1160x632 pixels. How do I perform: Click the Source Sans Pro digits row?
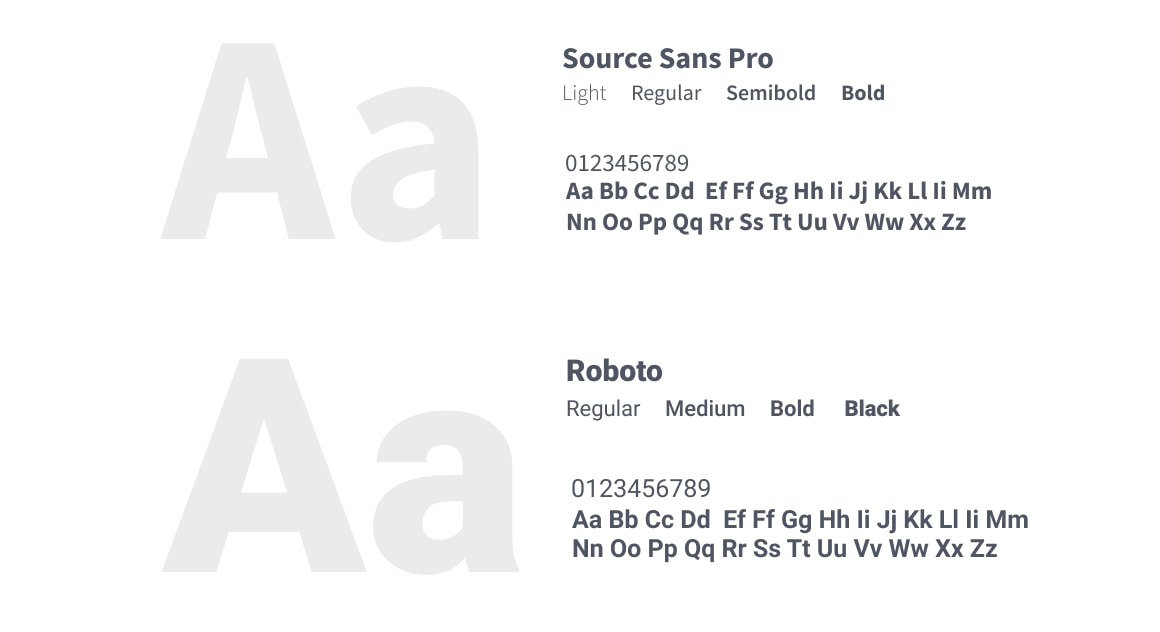coord(627,163)
